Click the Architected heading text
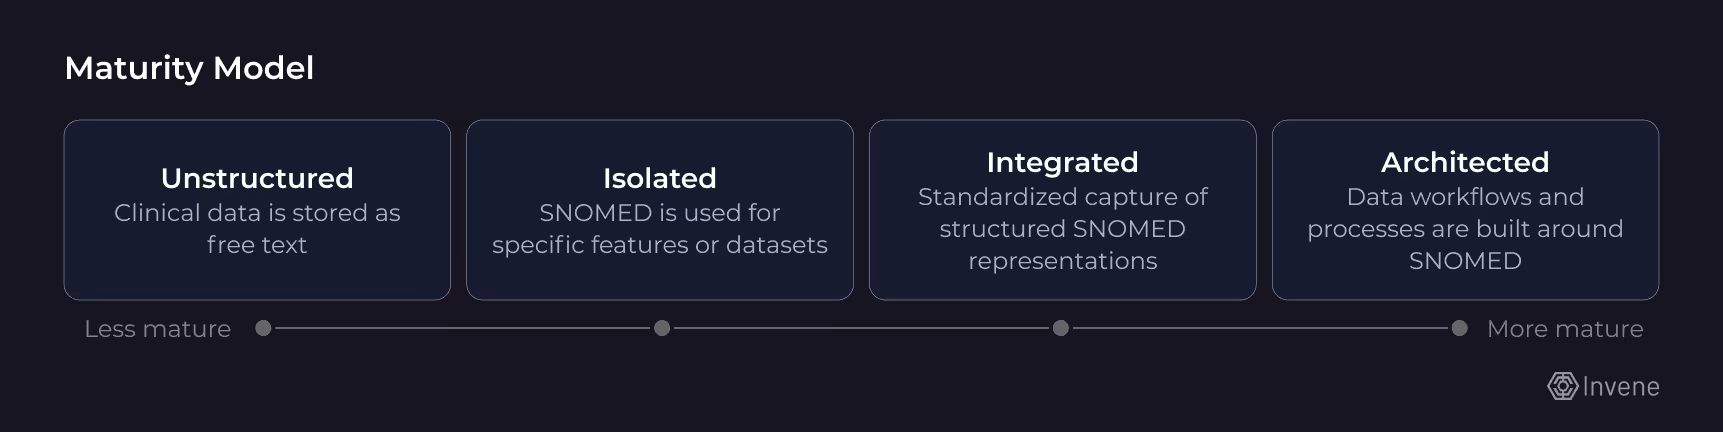This screenshot has width=1723, height=432. tap(1466, 162)
